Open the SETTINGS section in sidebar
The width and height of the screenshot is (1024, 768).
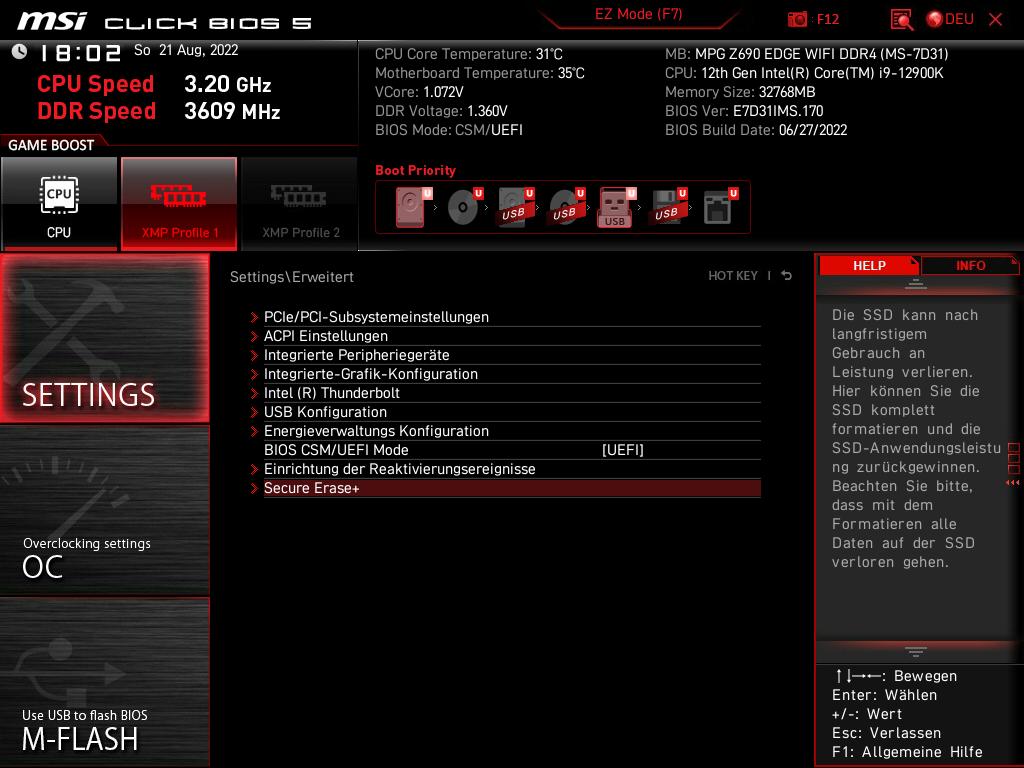click(104, 338)
